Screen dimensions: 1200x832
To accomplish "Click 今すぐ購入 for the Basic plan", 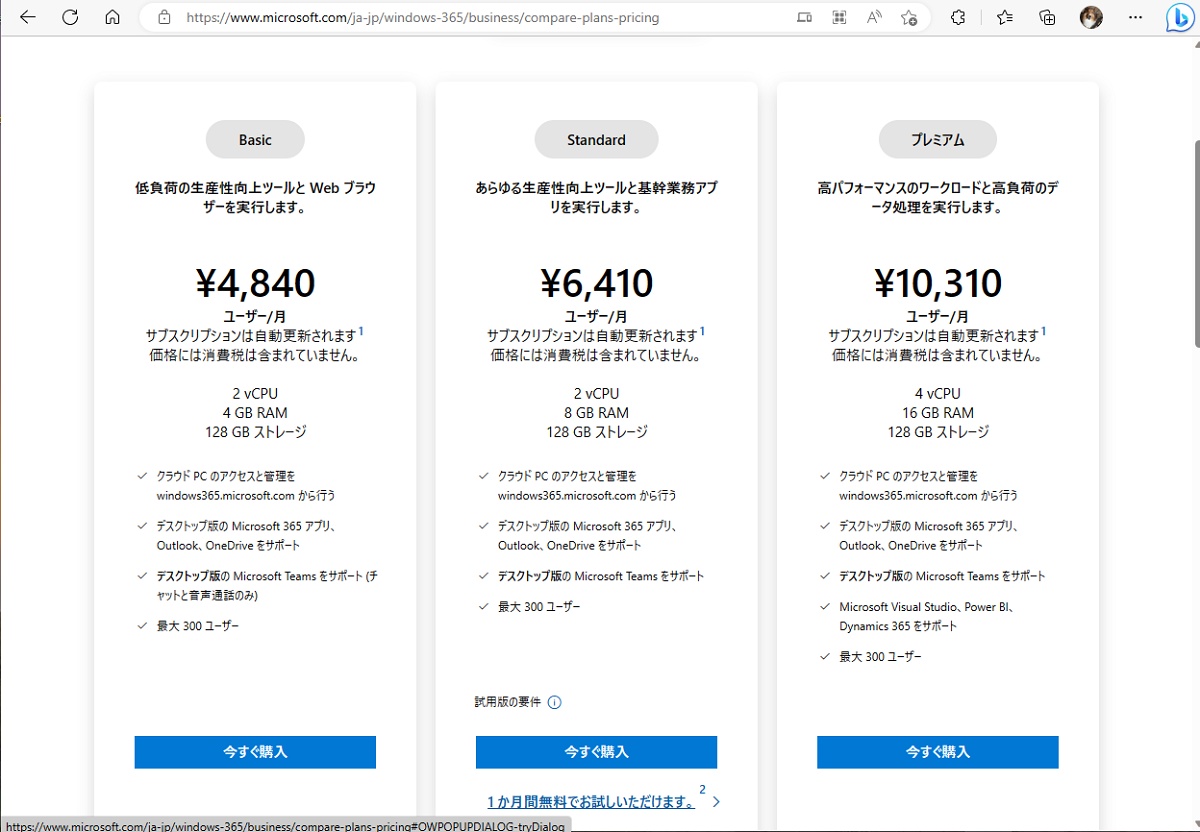I will (255, 752).
